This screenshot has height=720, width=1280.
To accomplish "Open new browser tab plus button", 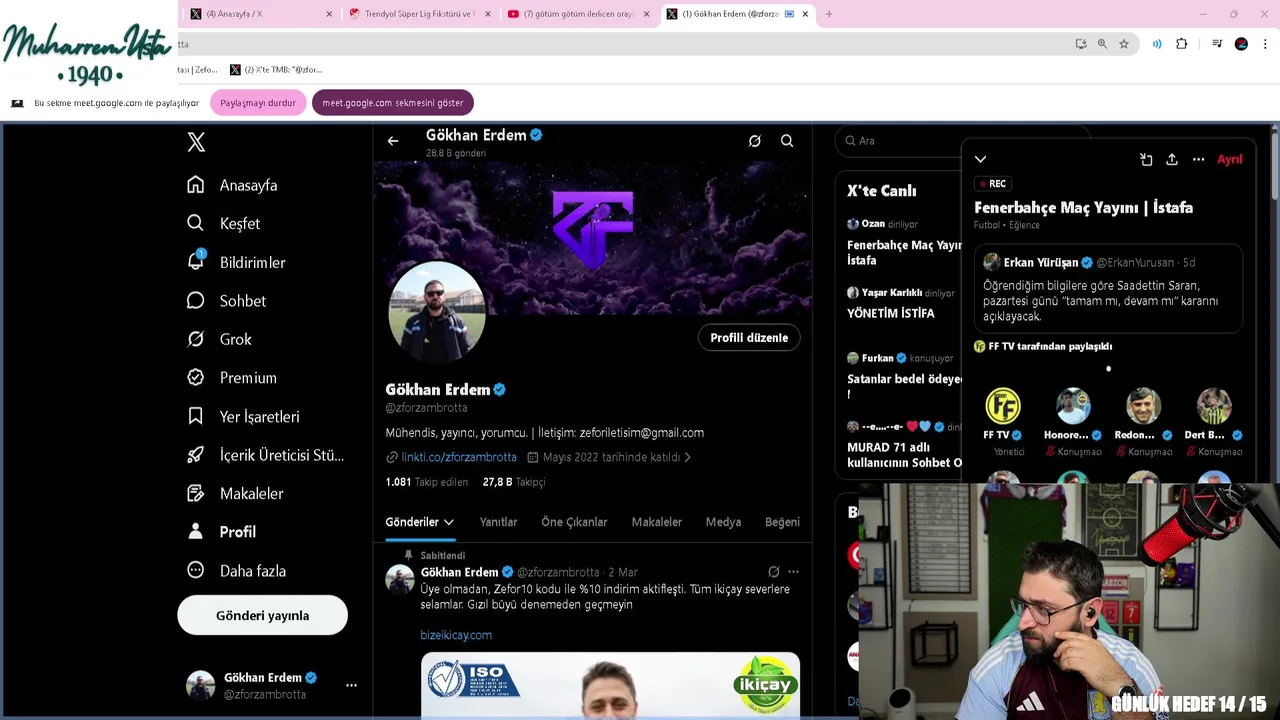I will coord(828,14).
